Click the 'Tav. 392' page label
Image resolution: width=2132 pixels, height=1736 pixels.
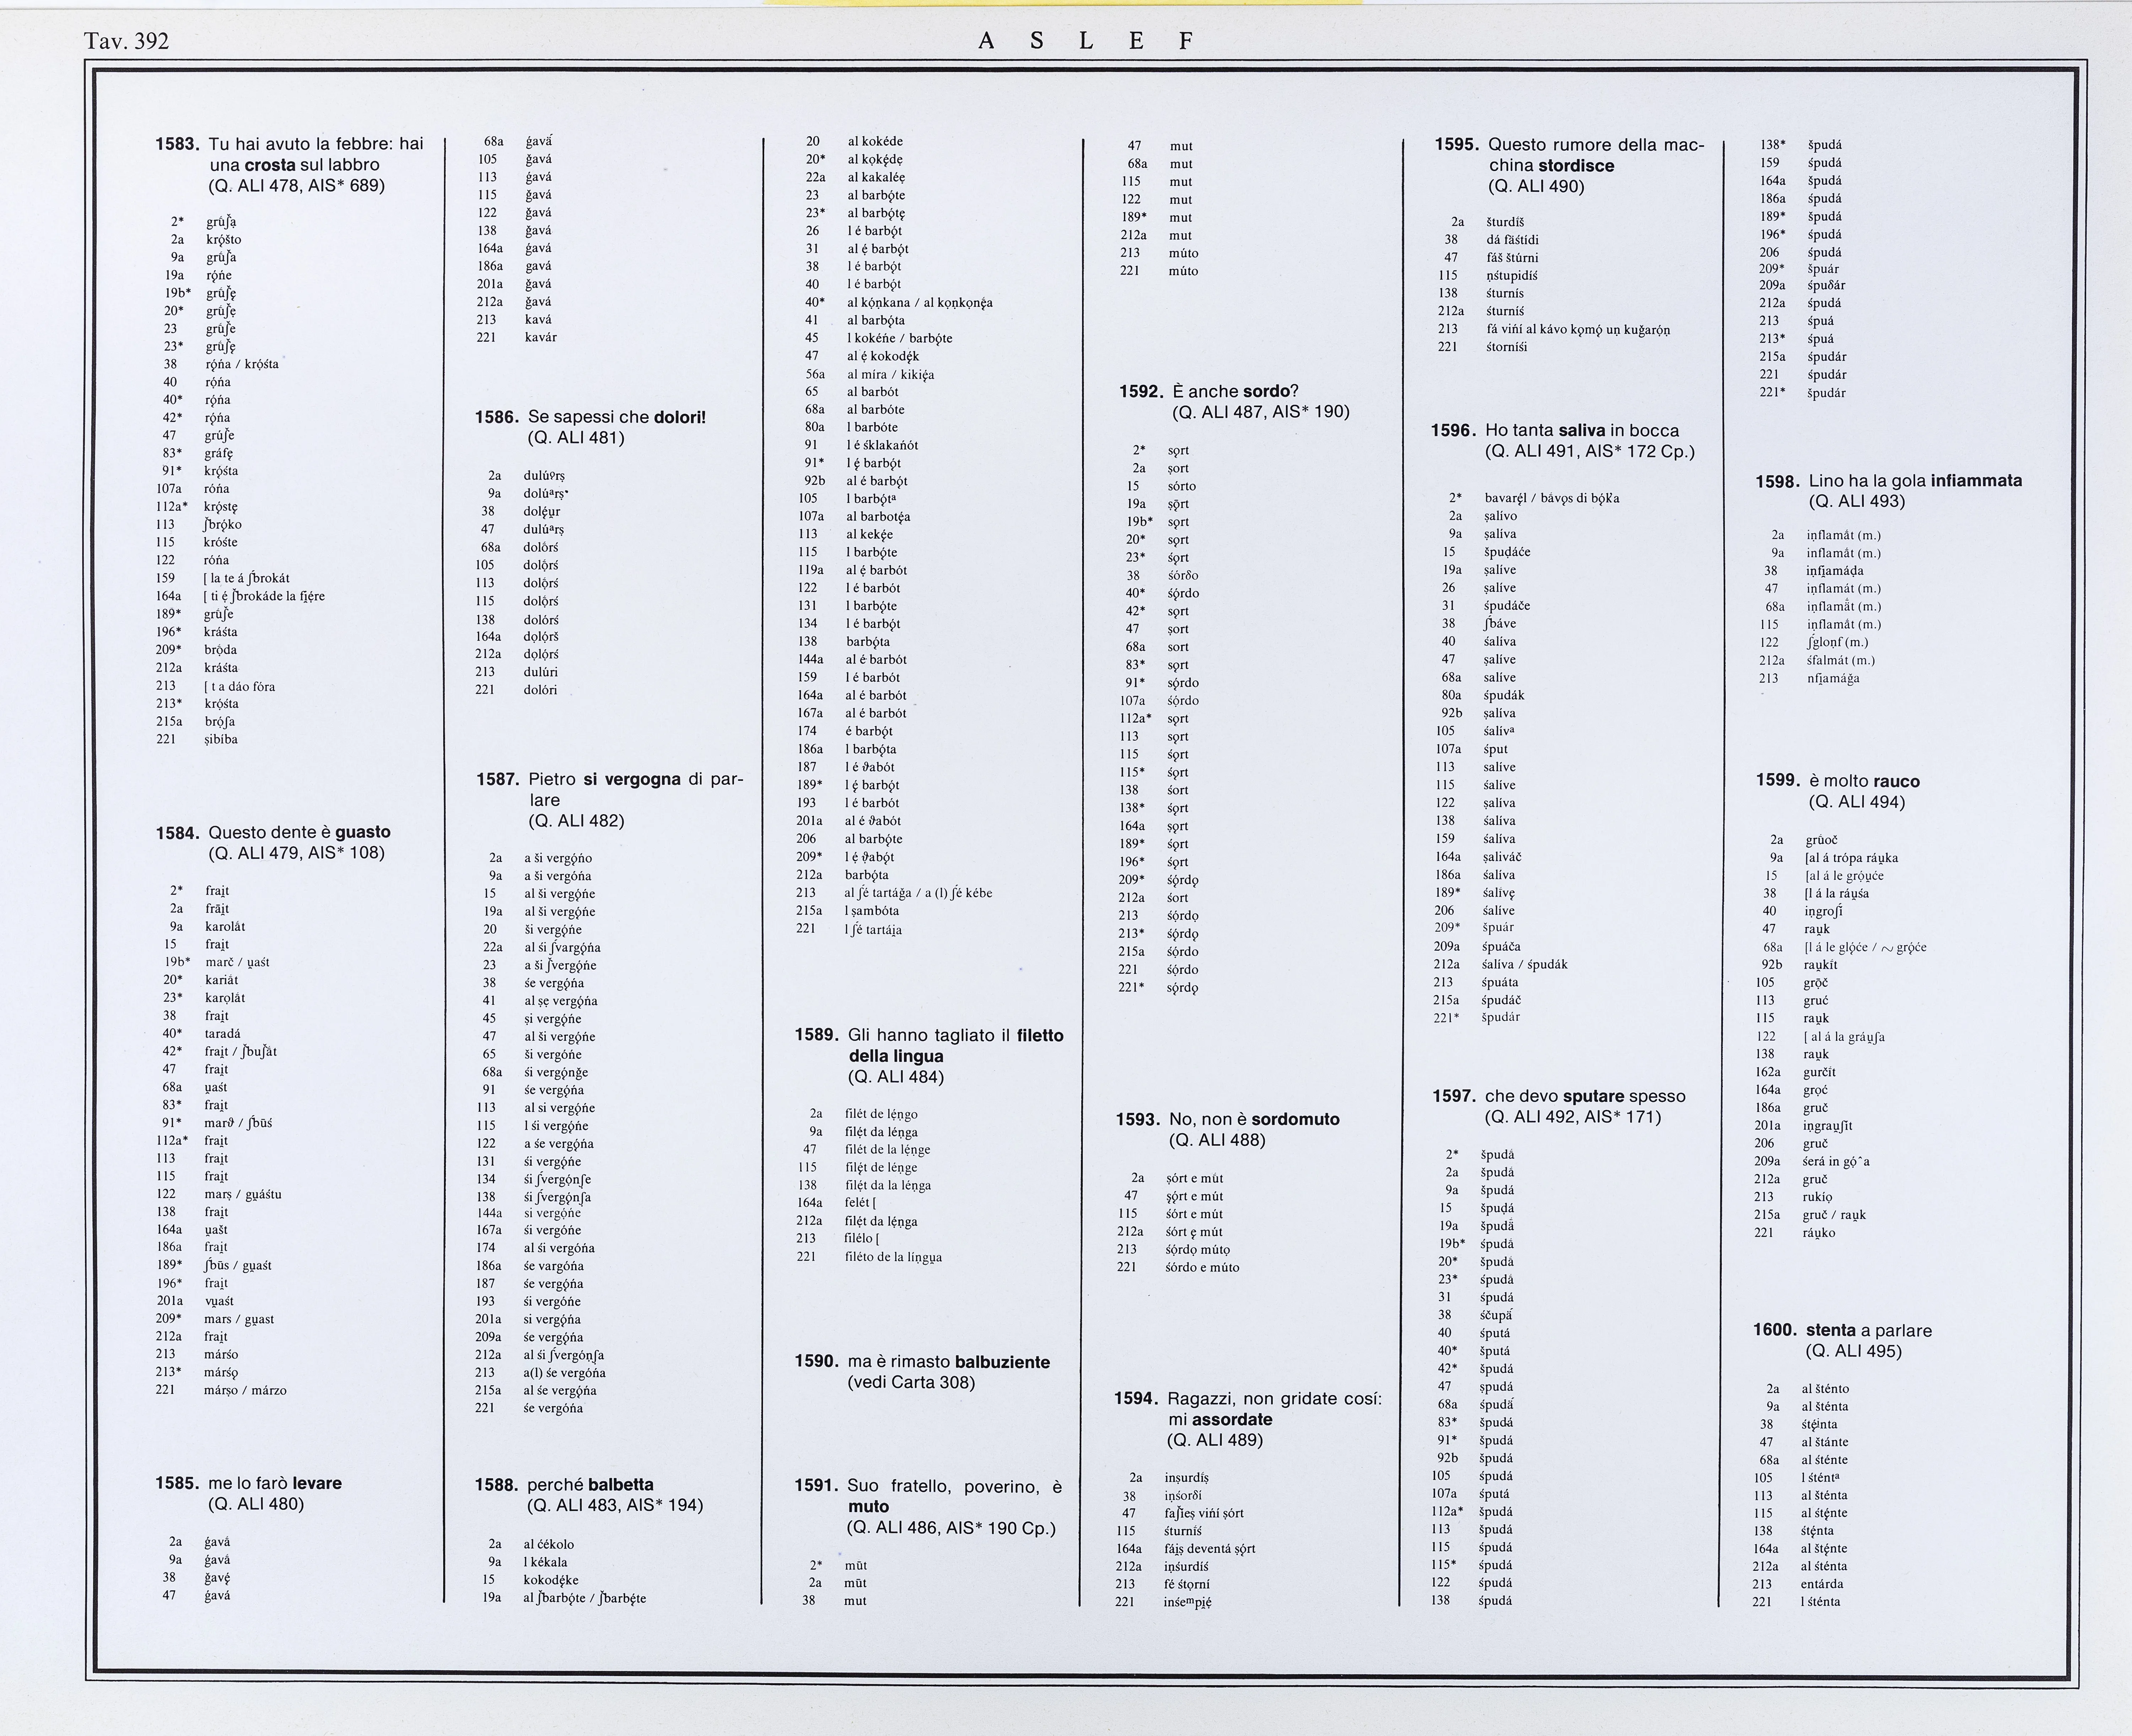[127, 41]
